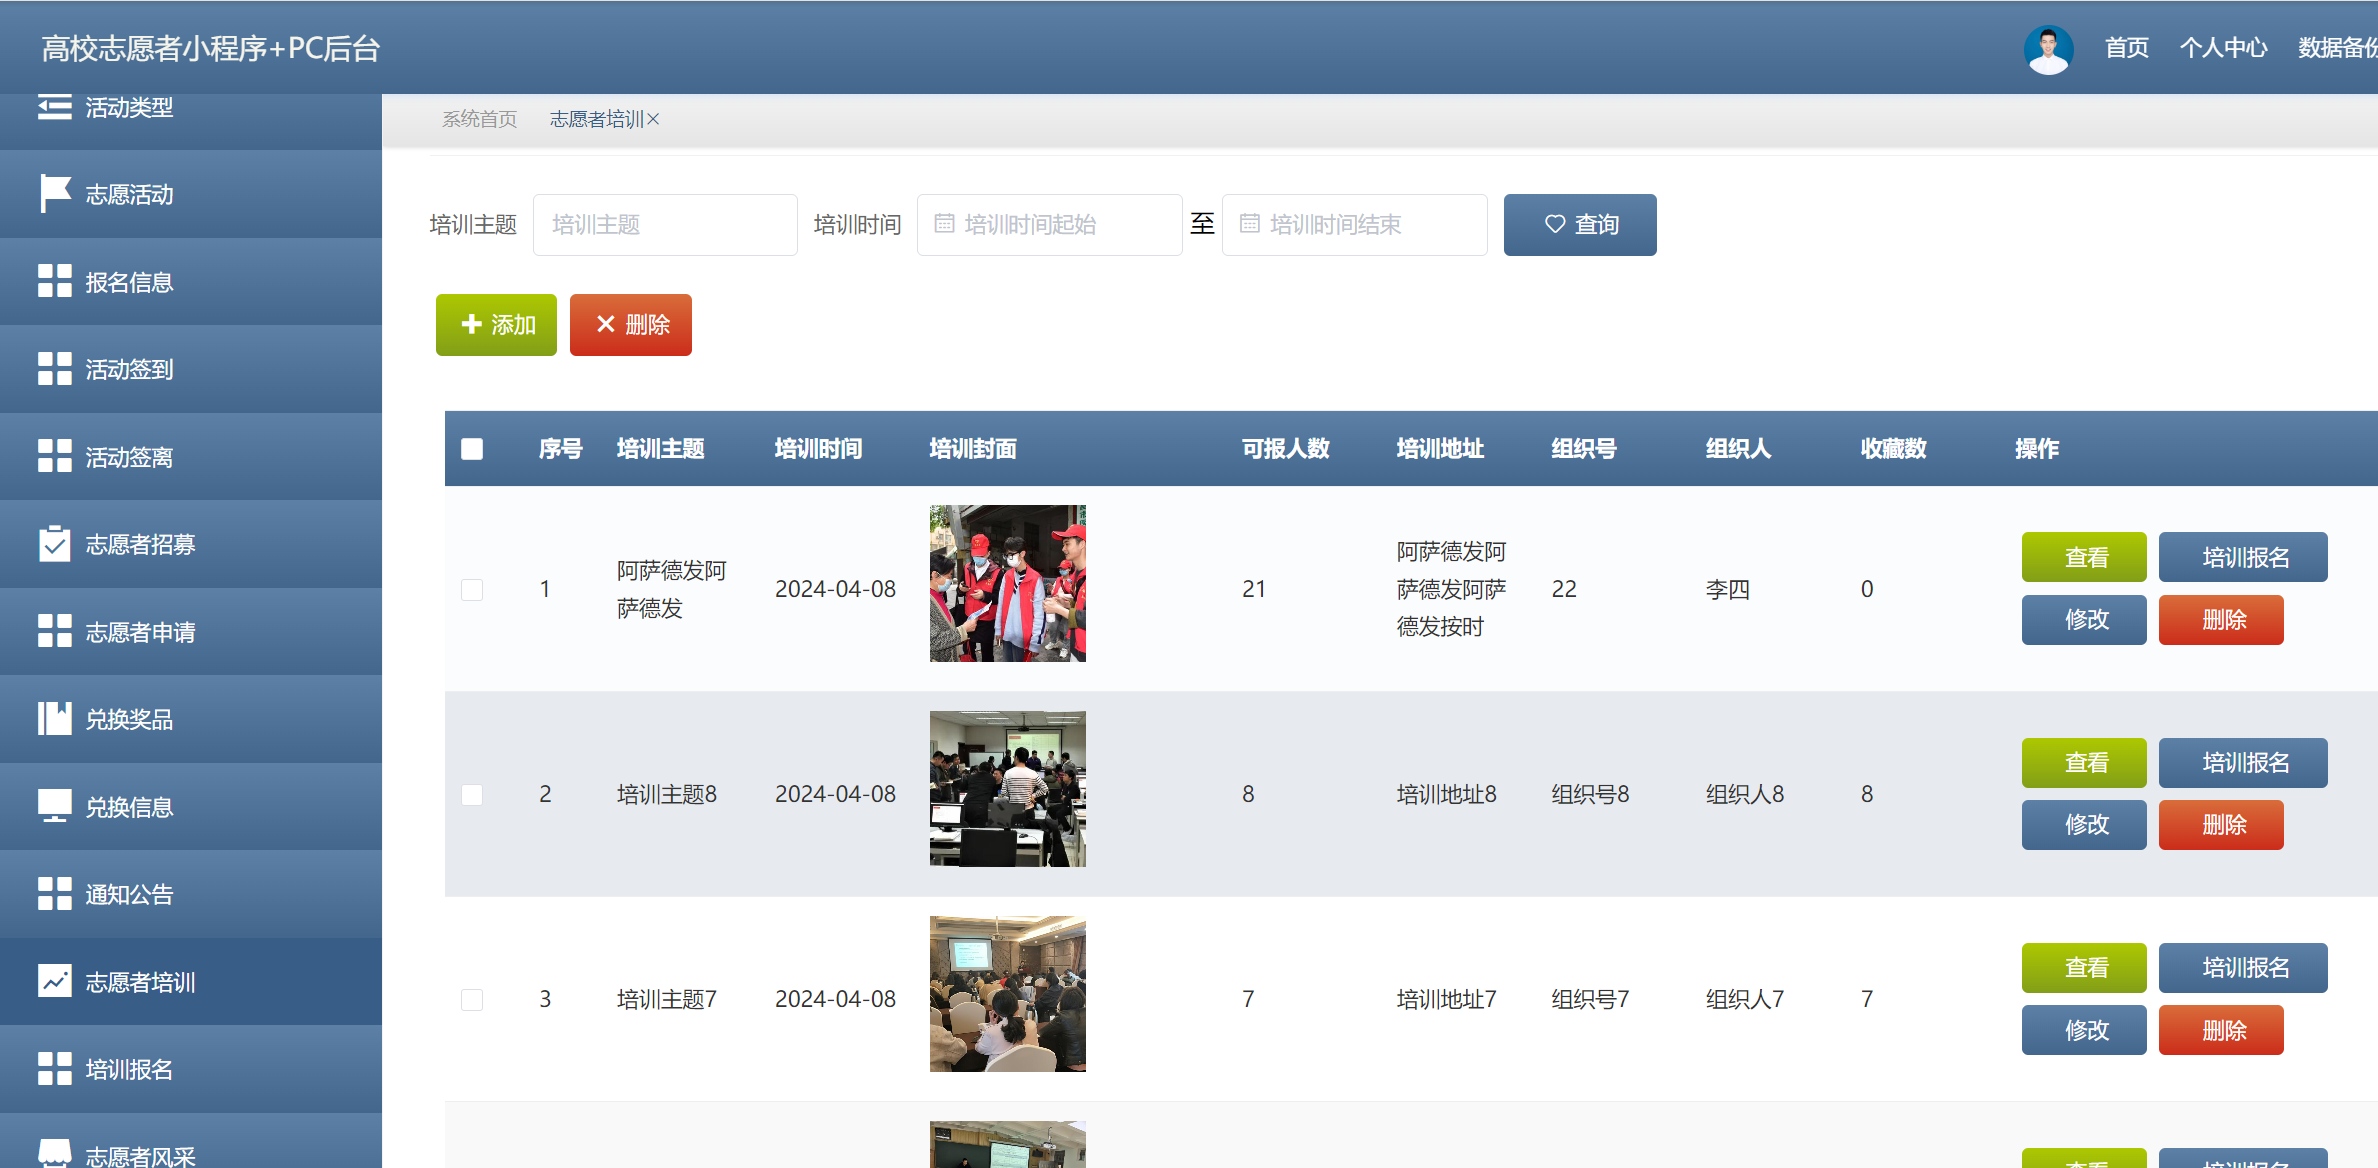
Task: Click the grid icon beside 志愿者申请
Action: pyautogui.click(x=54, y=631)
